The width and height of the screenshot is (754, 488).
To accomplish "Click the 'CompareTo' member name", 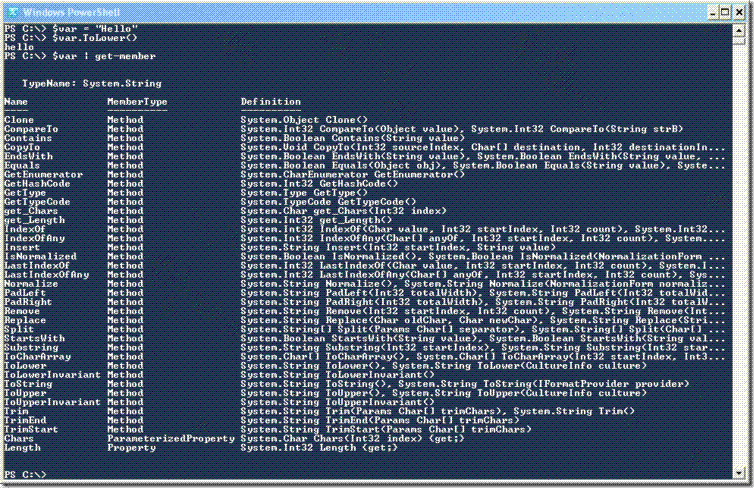I will (x=31, y=129).
